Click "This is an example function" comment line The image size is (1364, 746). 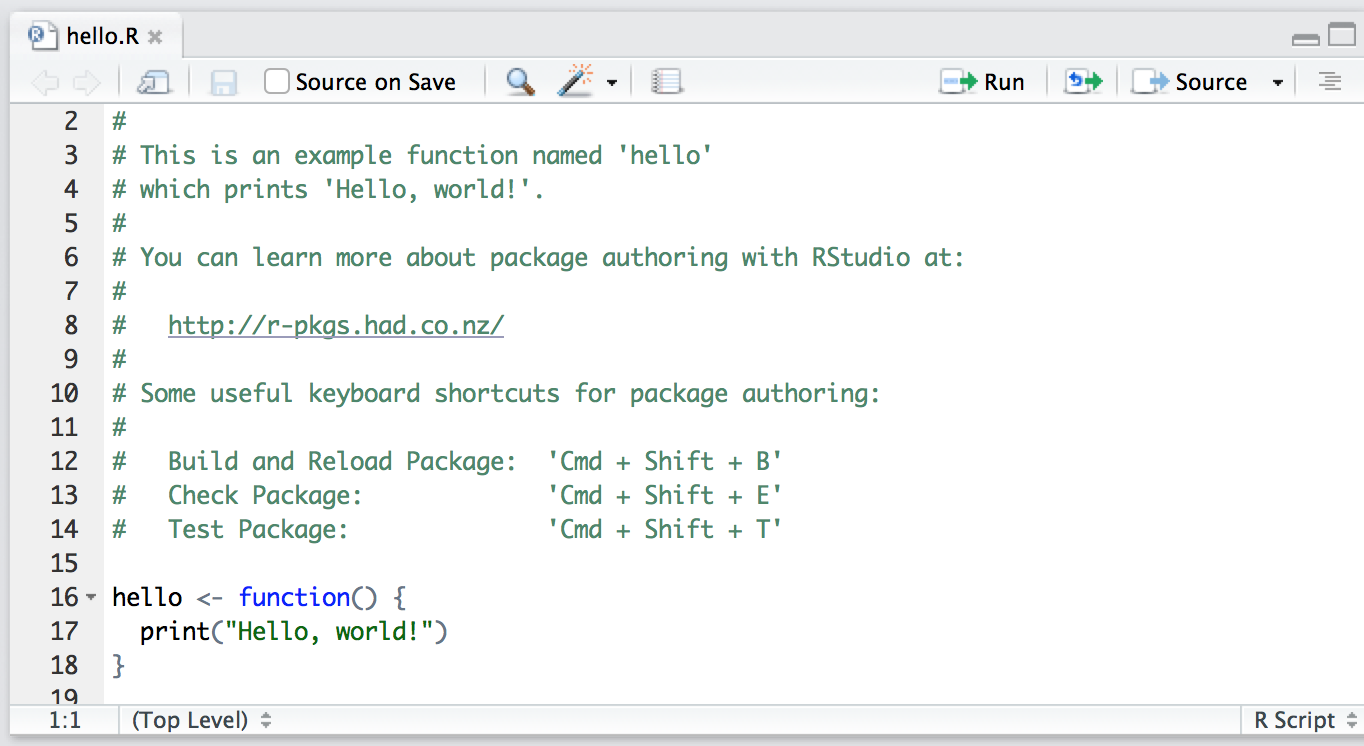coord(412,155)
